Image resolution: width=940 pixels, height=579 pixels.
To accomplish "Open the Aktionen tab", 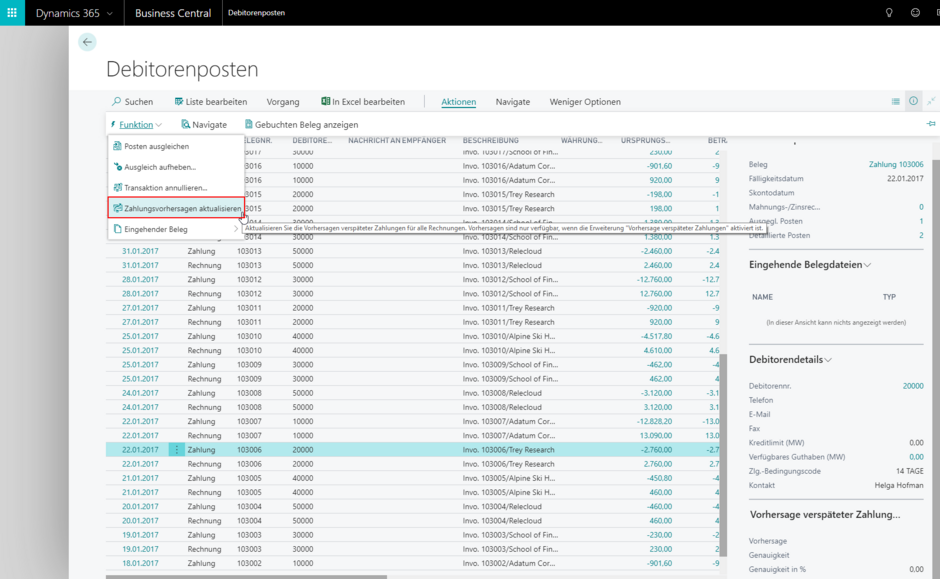I will [459, 102].
